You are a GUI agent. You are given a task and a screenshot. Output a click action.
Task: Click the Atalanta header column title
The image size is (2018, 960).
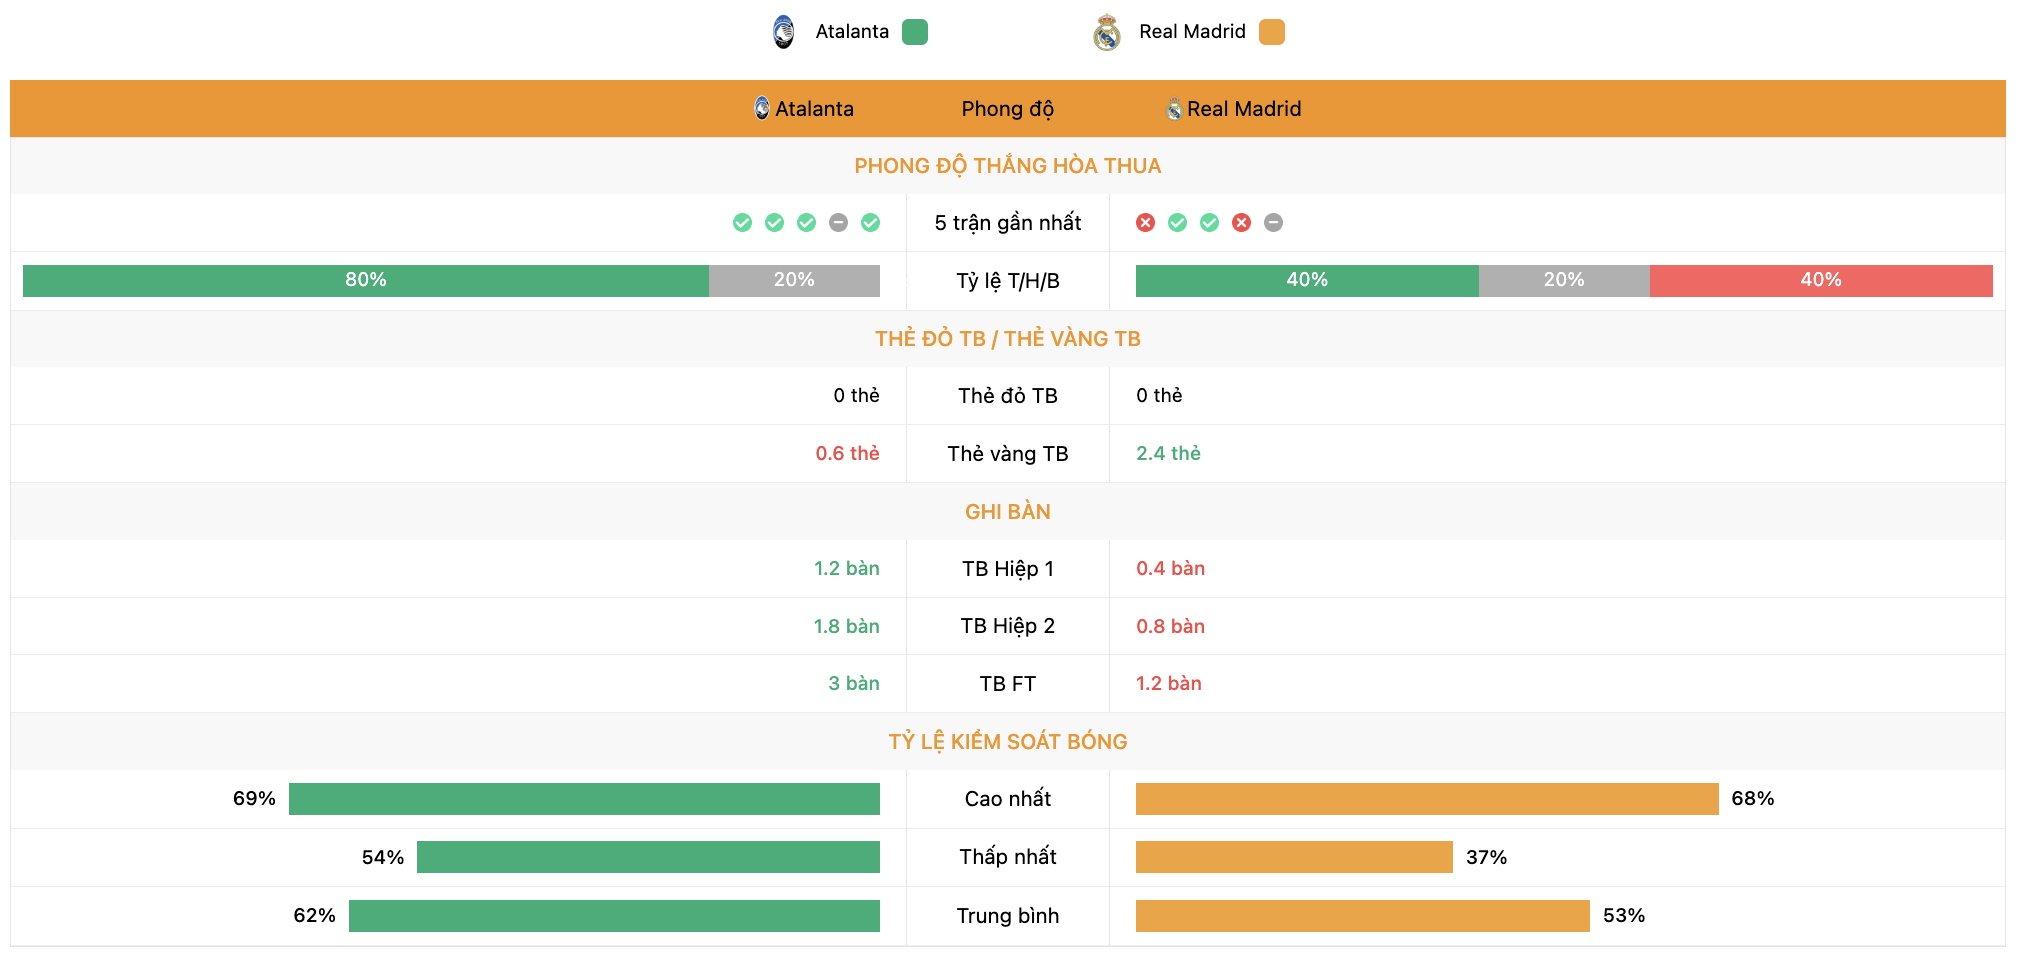[x=814, y=109]
